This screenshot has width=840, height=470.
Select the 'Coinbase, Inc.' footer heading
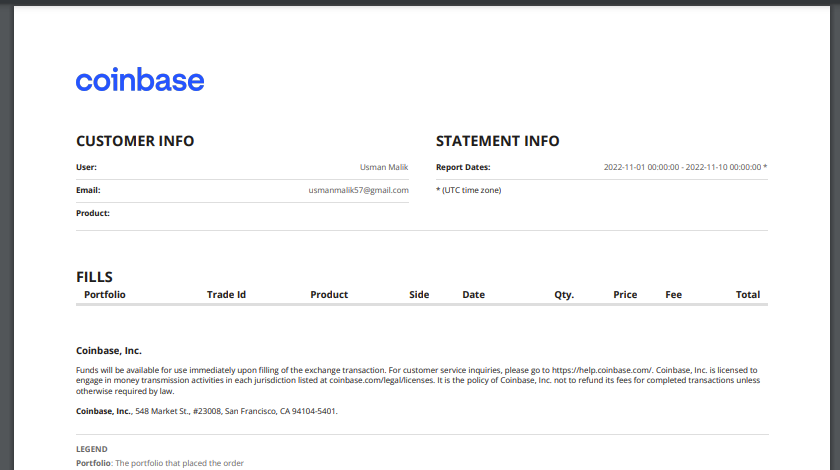click(109, 350)
